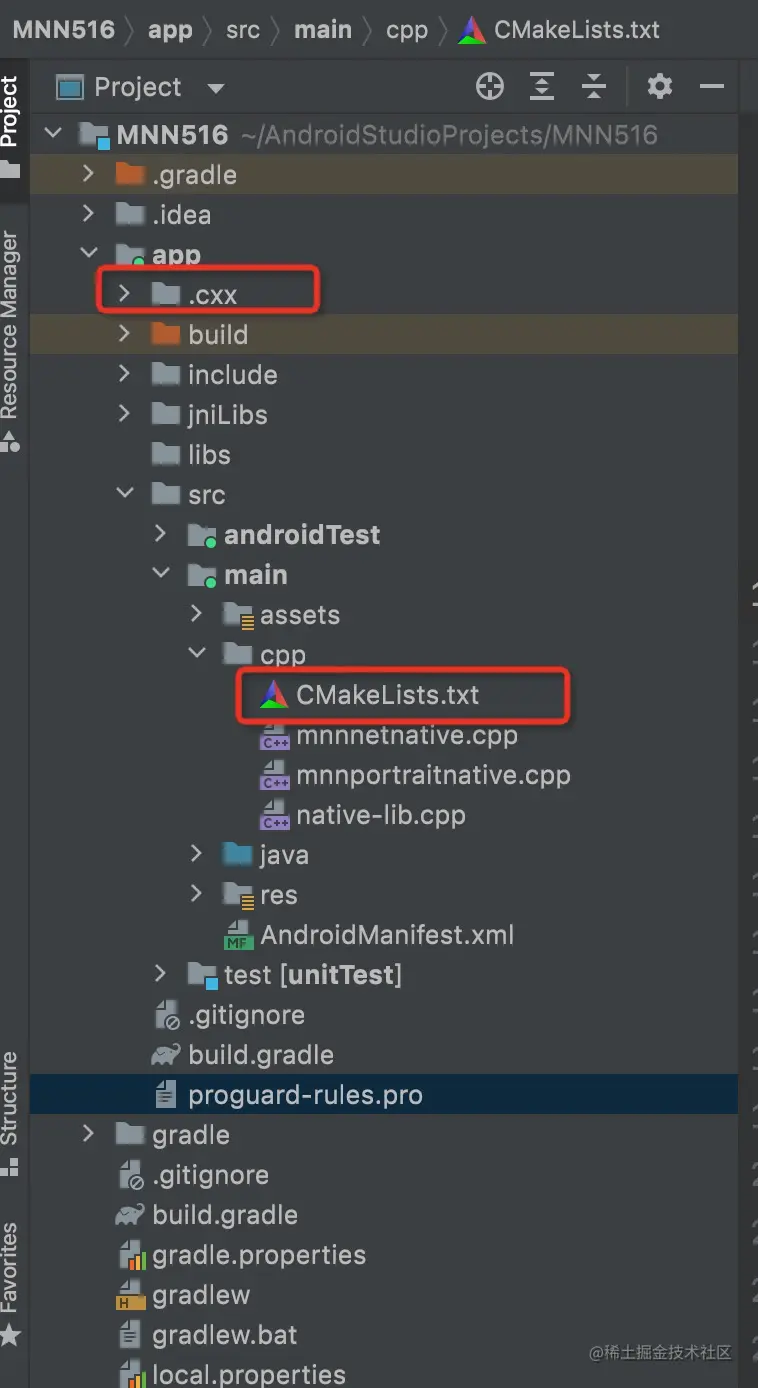This screenshot has width=758, height=1388.
Task: Click the Gradle elephant icon for app build.gradle
Action: click(165, 1055)
